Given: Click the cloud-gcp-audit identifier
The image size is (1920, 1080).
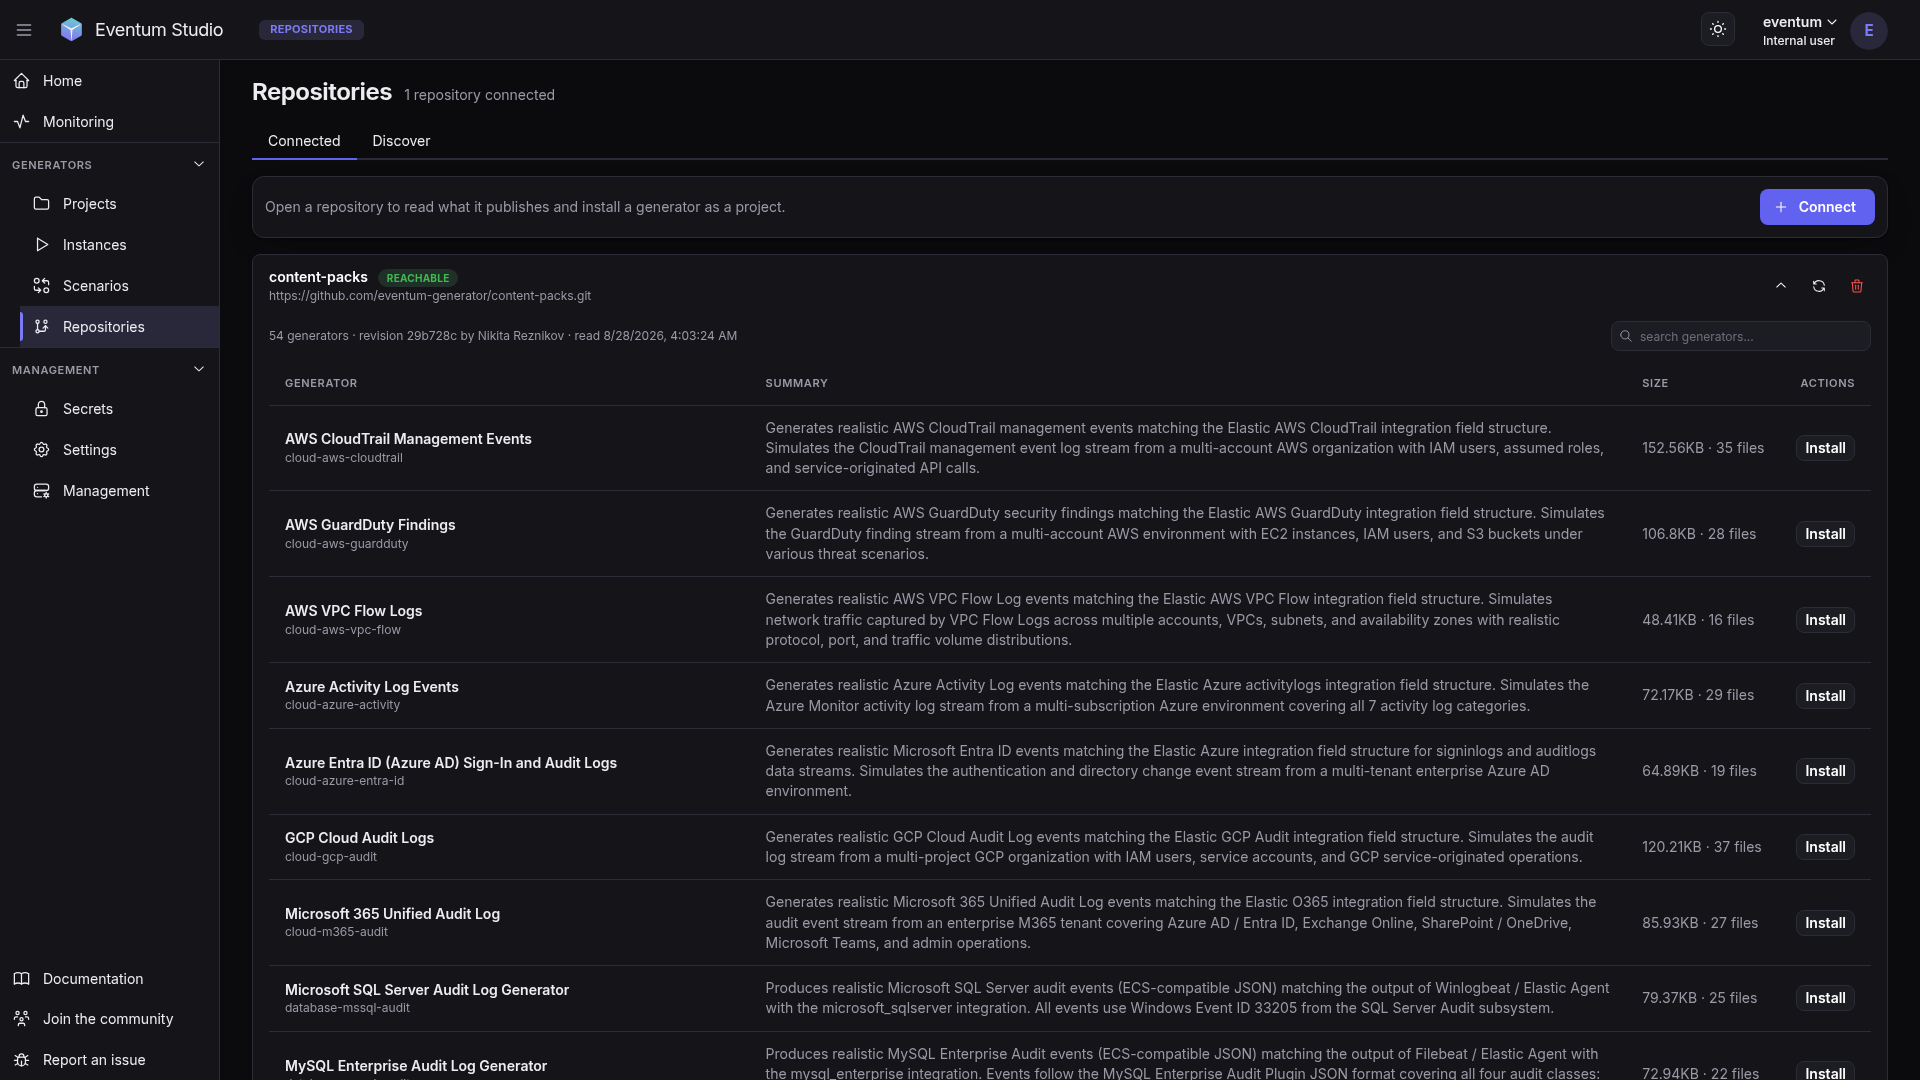Looking at the screenshot, I should pyautogui.click(x=331, y=857).
